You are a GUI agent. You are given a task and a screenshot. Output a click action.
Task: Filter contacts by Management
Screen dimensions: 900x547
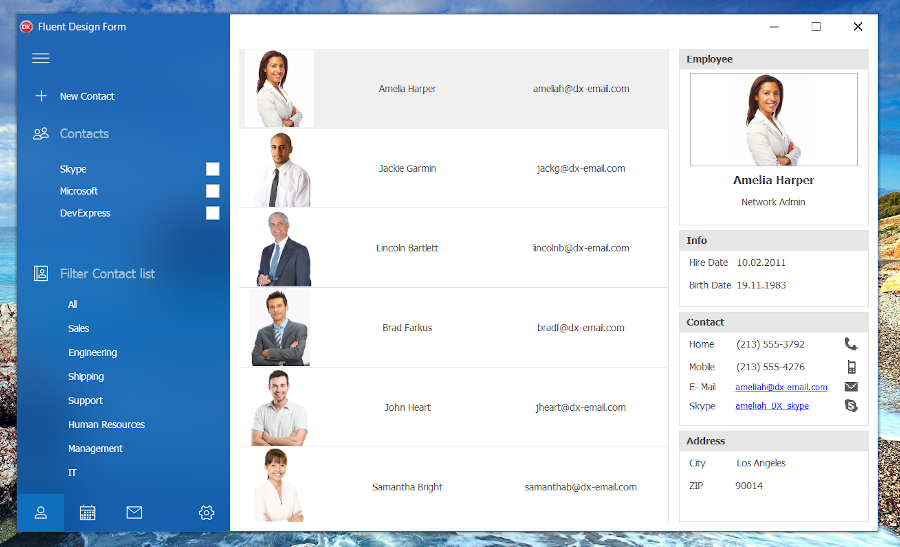95,449
